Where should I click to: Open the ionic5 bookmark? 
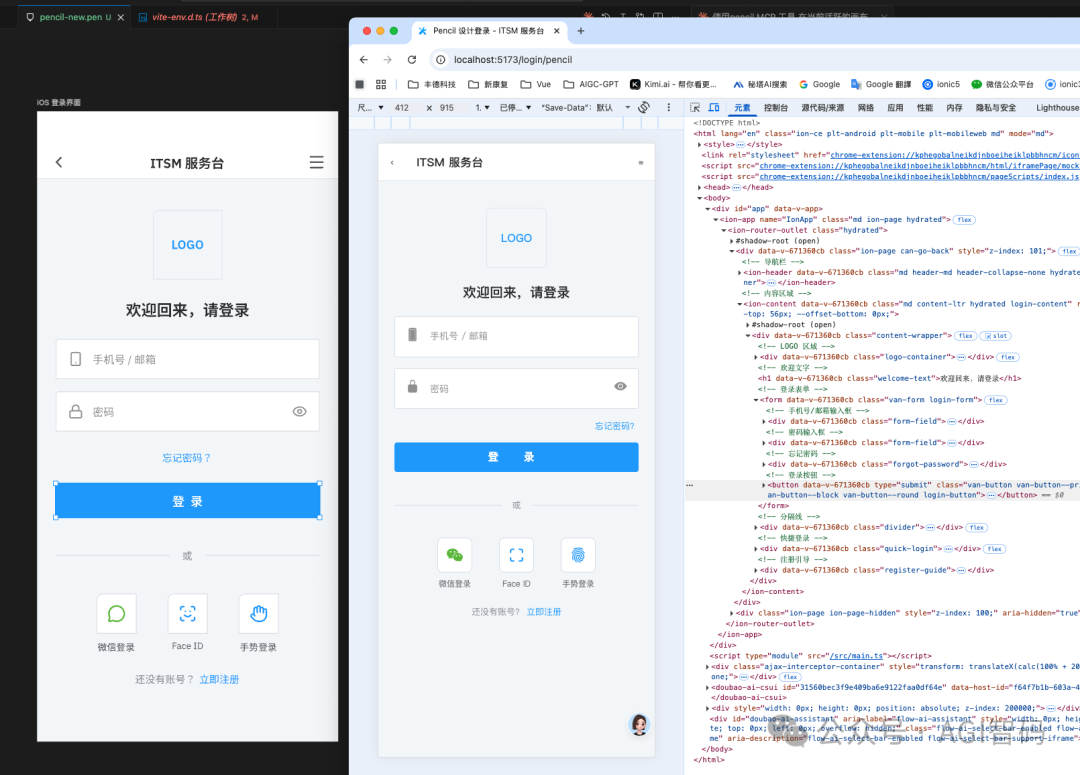pos(941,84)
